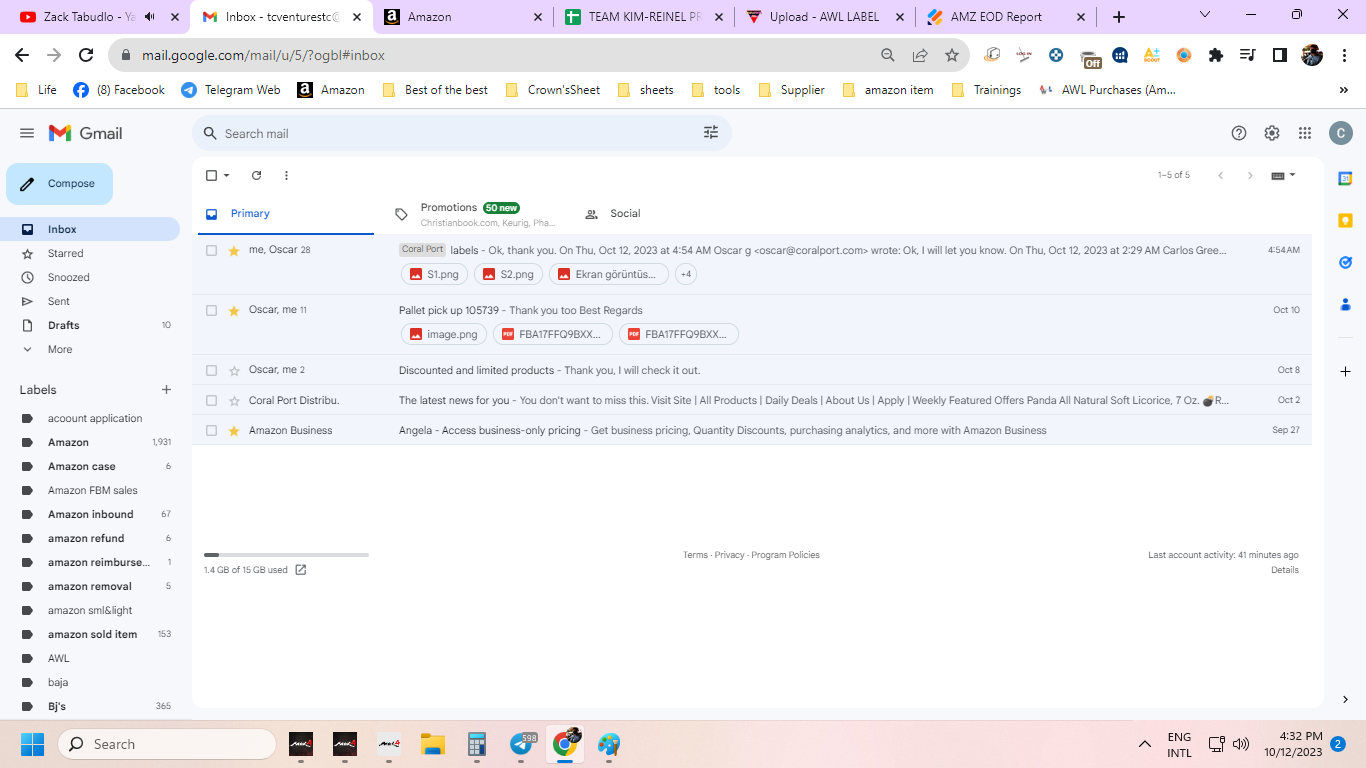
Task: Click the refresh inbox icon
Action: tap(256, 175)
